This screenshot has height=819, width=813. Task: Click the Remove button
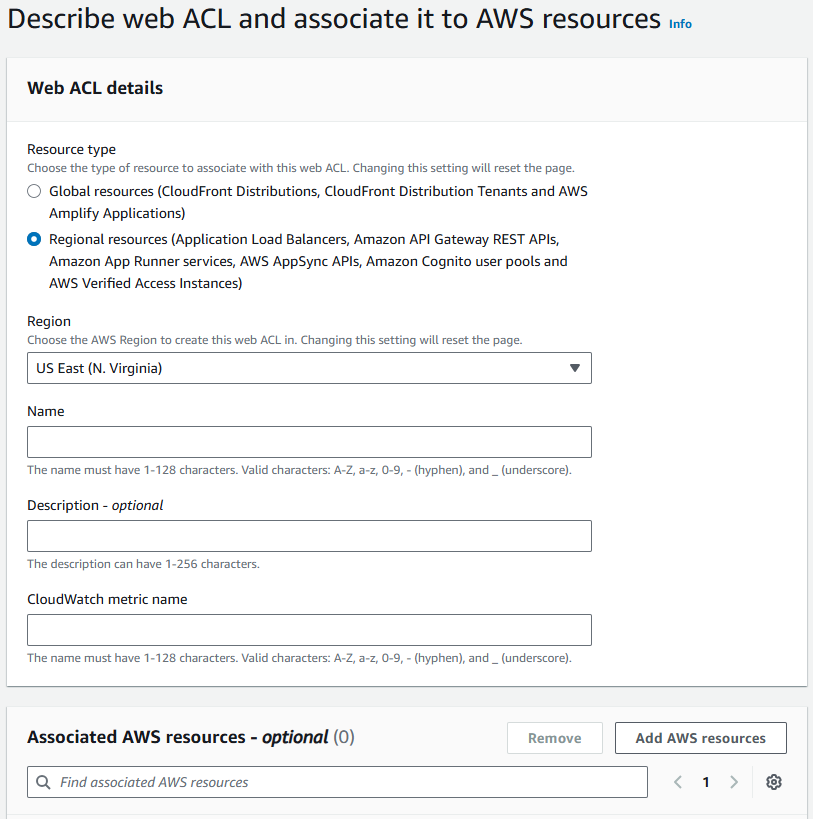554,738
